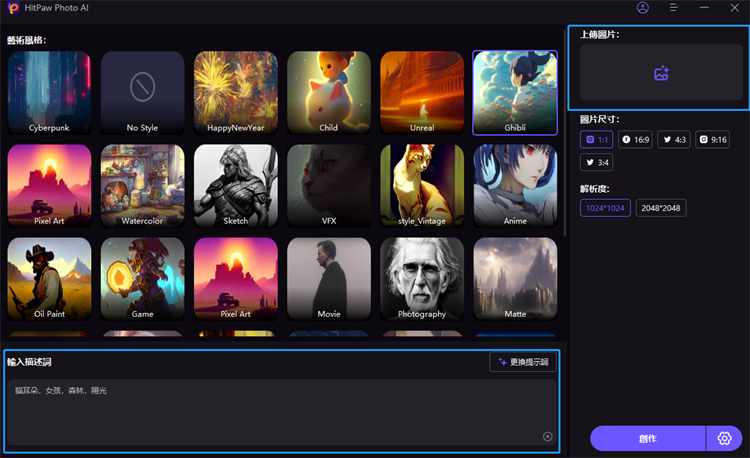Viewport: 750px width, 458px height.
Task: Open the hamburger menu in title bar
Action: [673, 8]
